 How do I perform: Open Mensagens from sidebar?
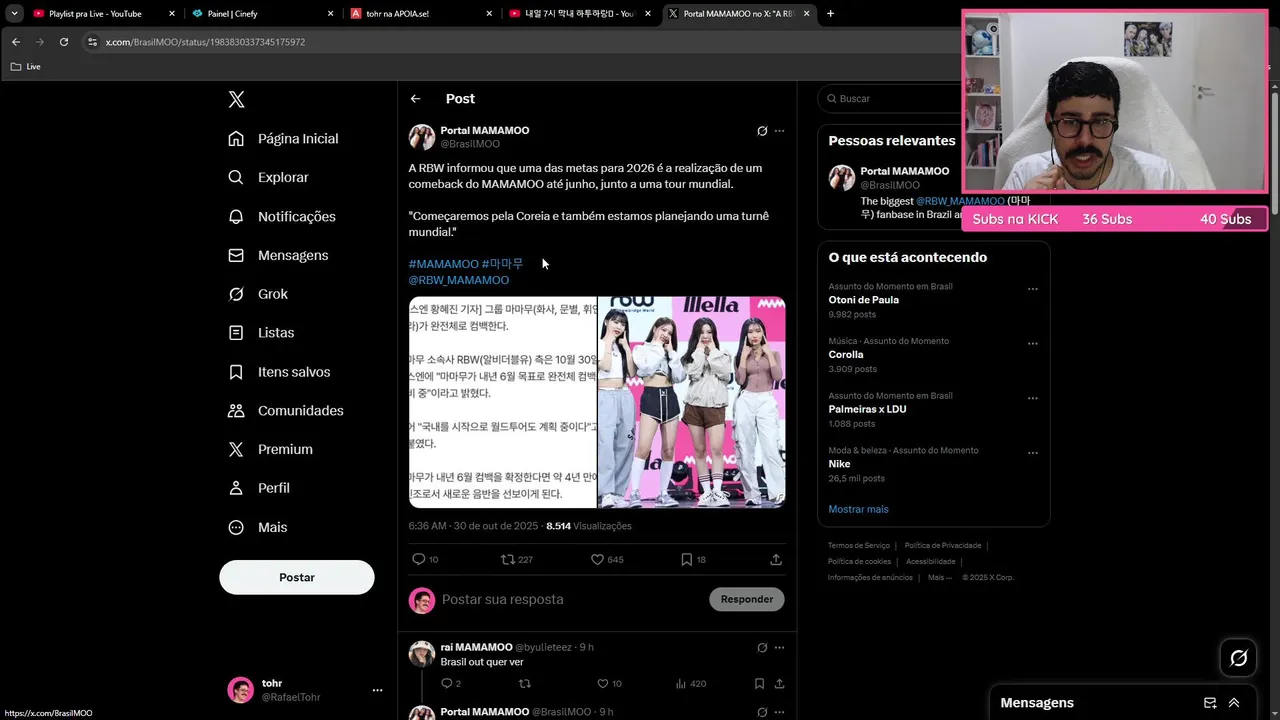coord(279,255)
